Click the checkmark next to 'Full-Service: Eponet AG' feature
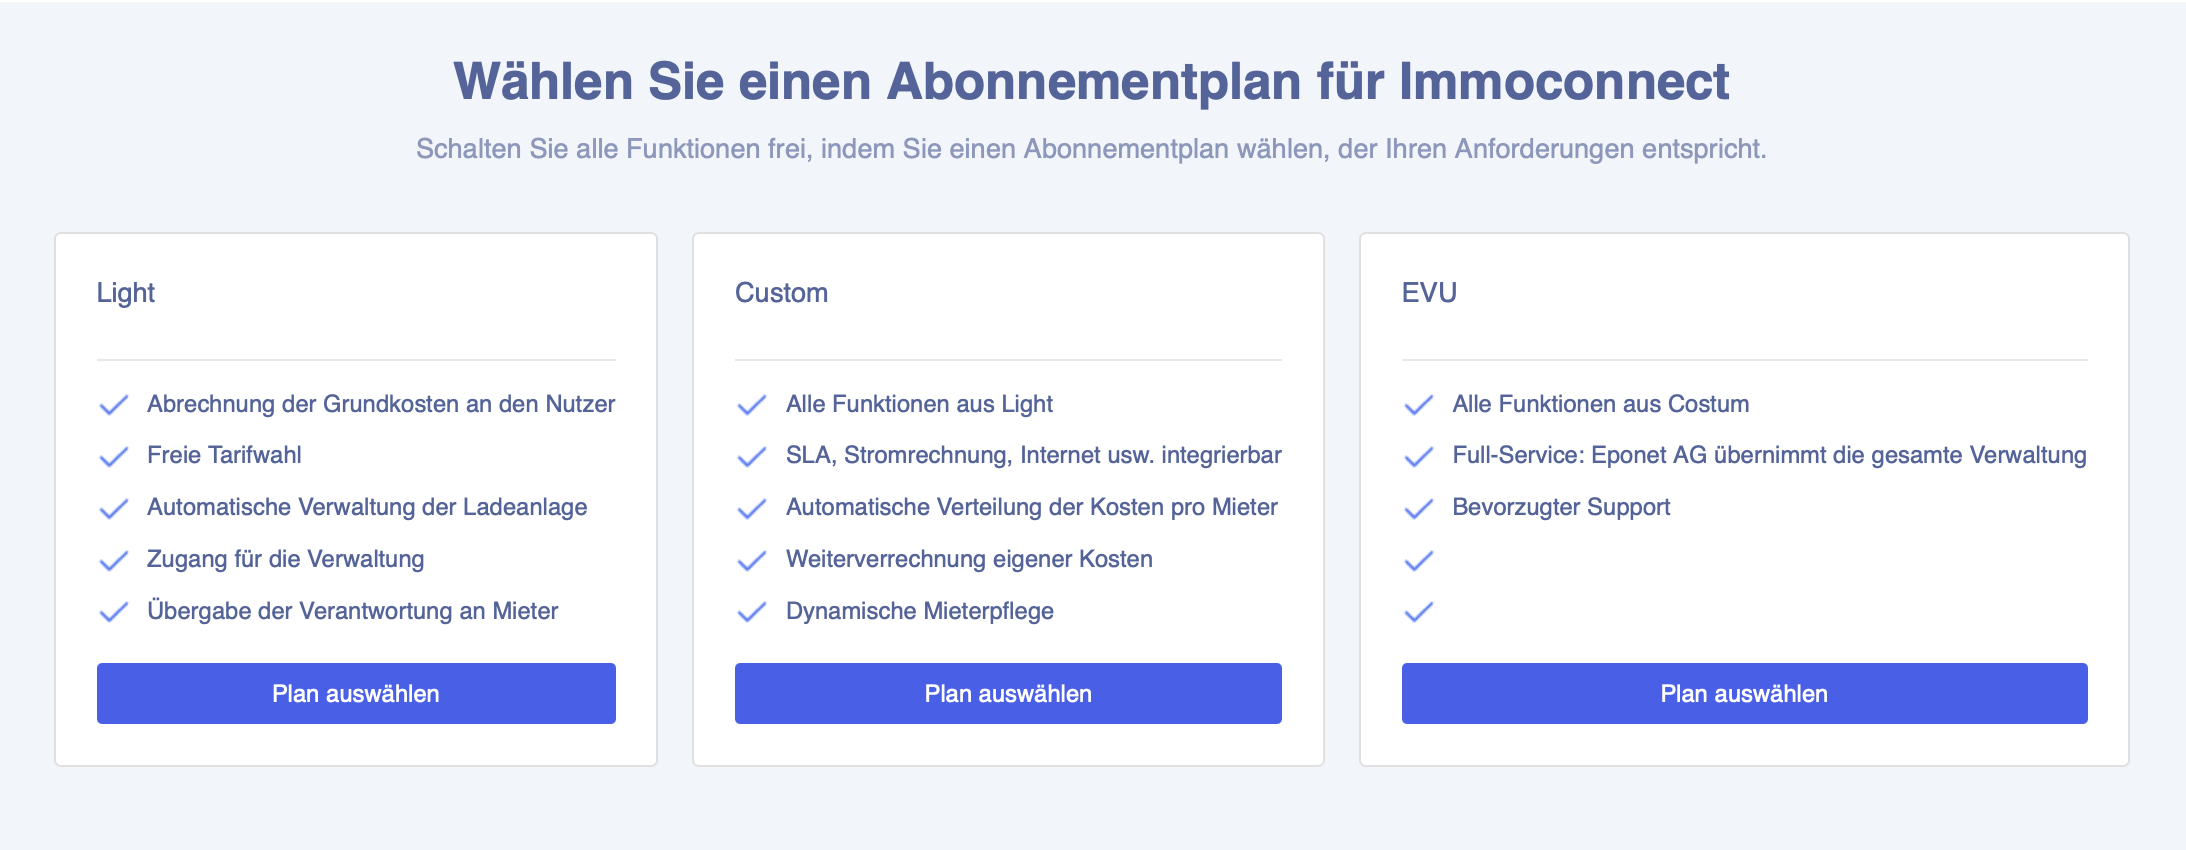The height and width of the screenshot is (850, 2186). coord(1419,456)
